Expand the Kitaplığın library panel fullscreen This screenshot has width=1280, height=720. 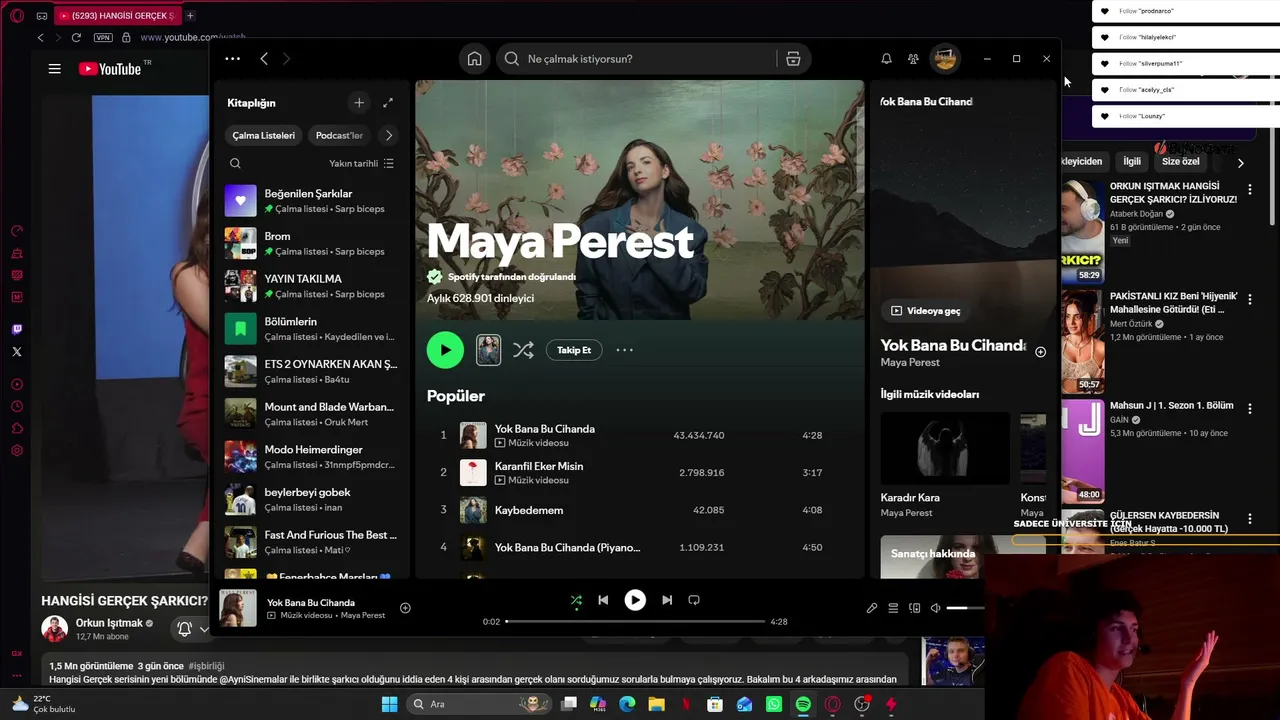pyautogui.click(x=388, y=102)
